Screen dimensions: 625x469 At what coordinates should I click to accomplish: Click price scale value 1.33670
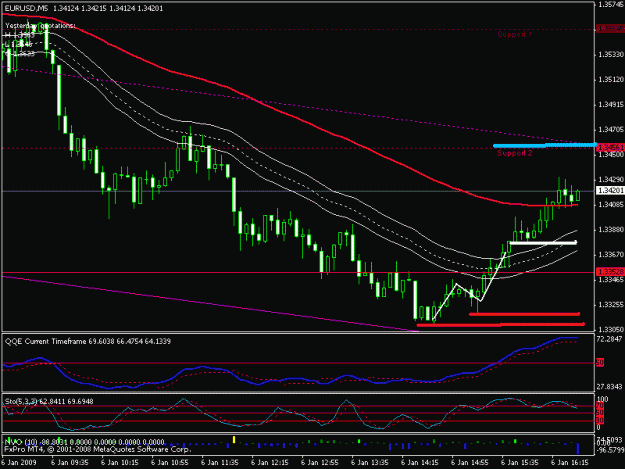tap(611, 254)
